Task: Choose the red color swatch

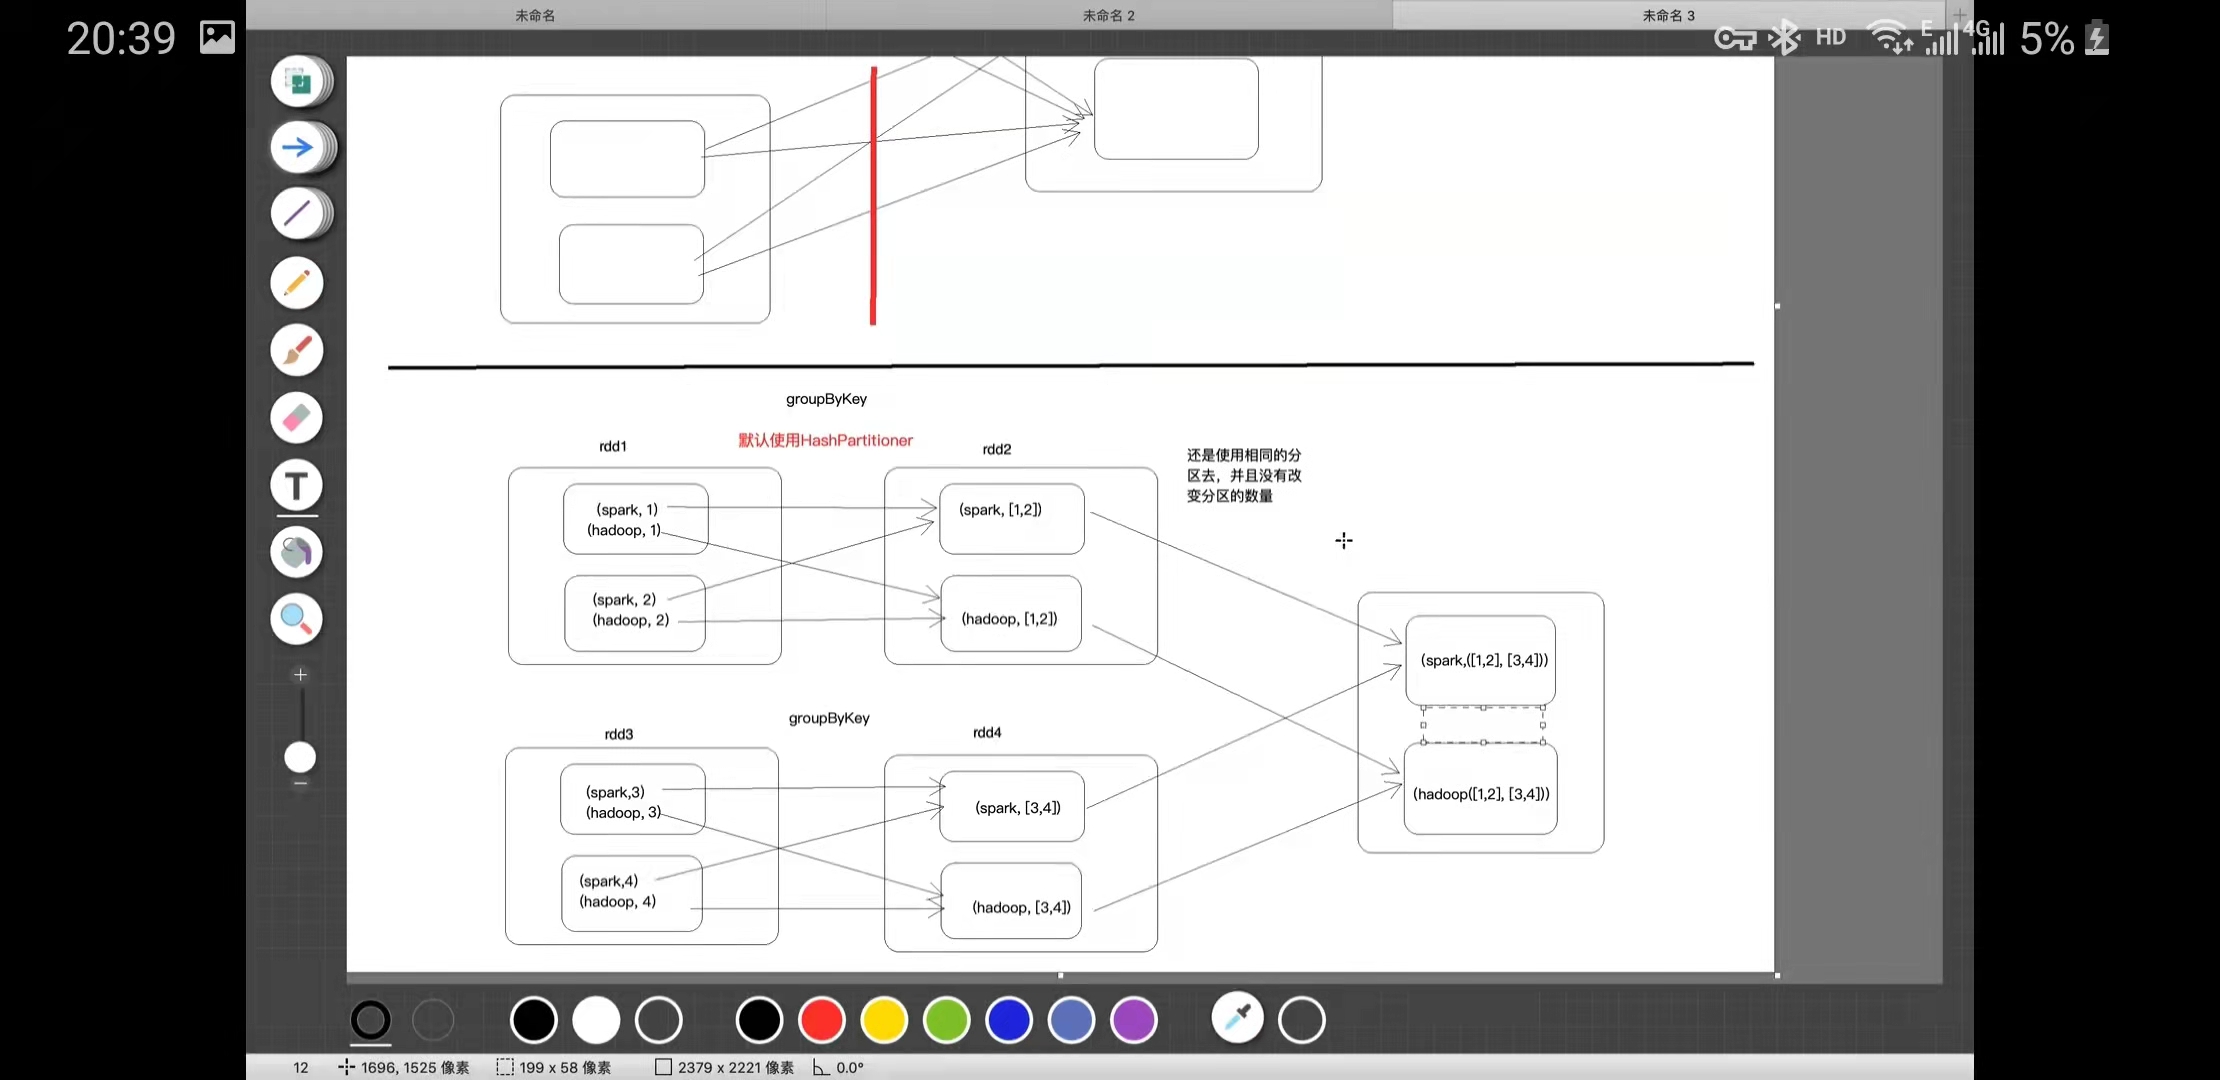Action: tap(822, 1020)
